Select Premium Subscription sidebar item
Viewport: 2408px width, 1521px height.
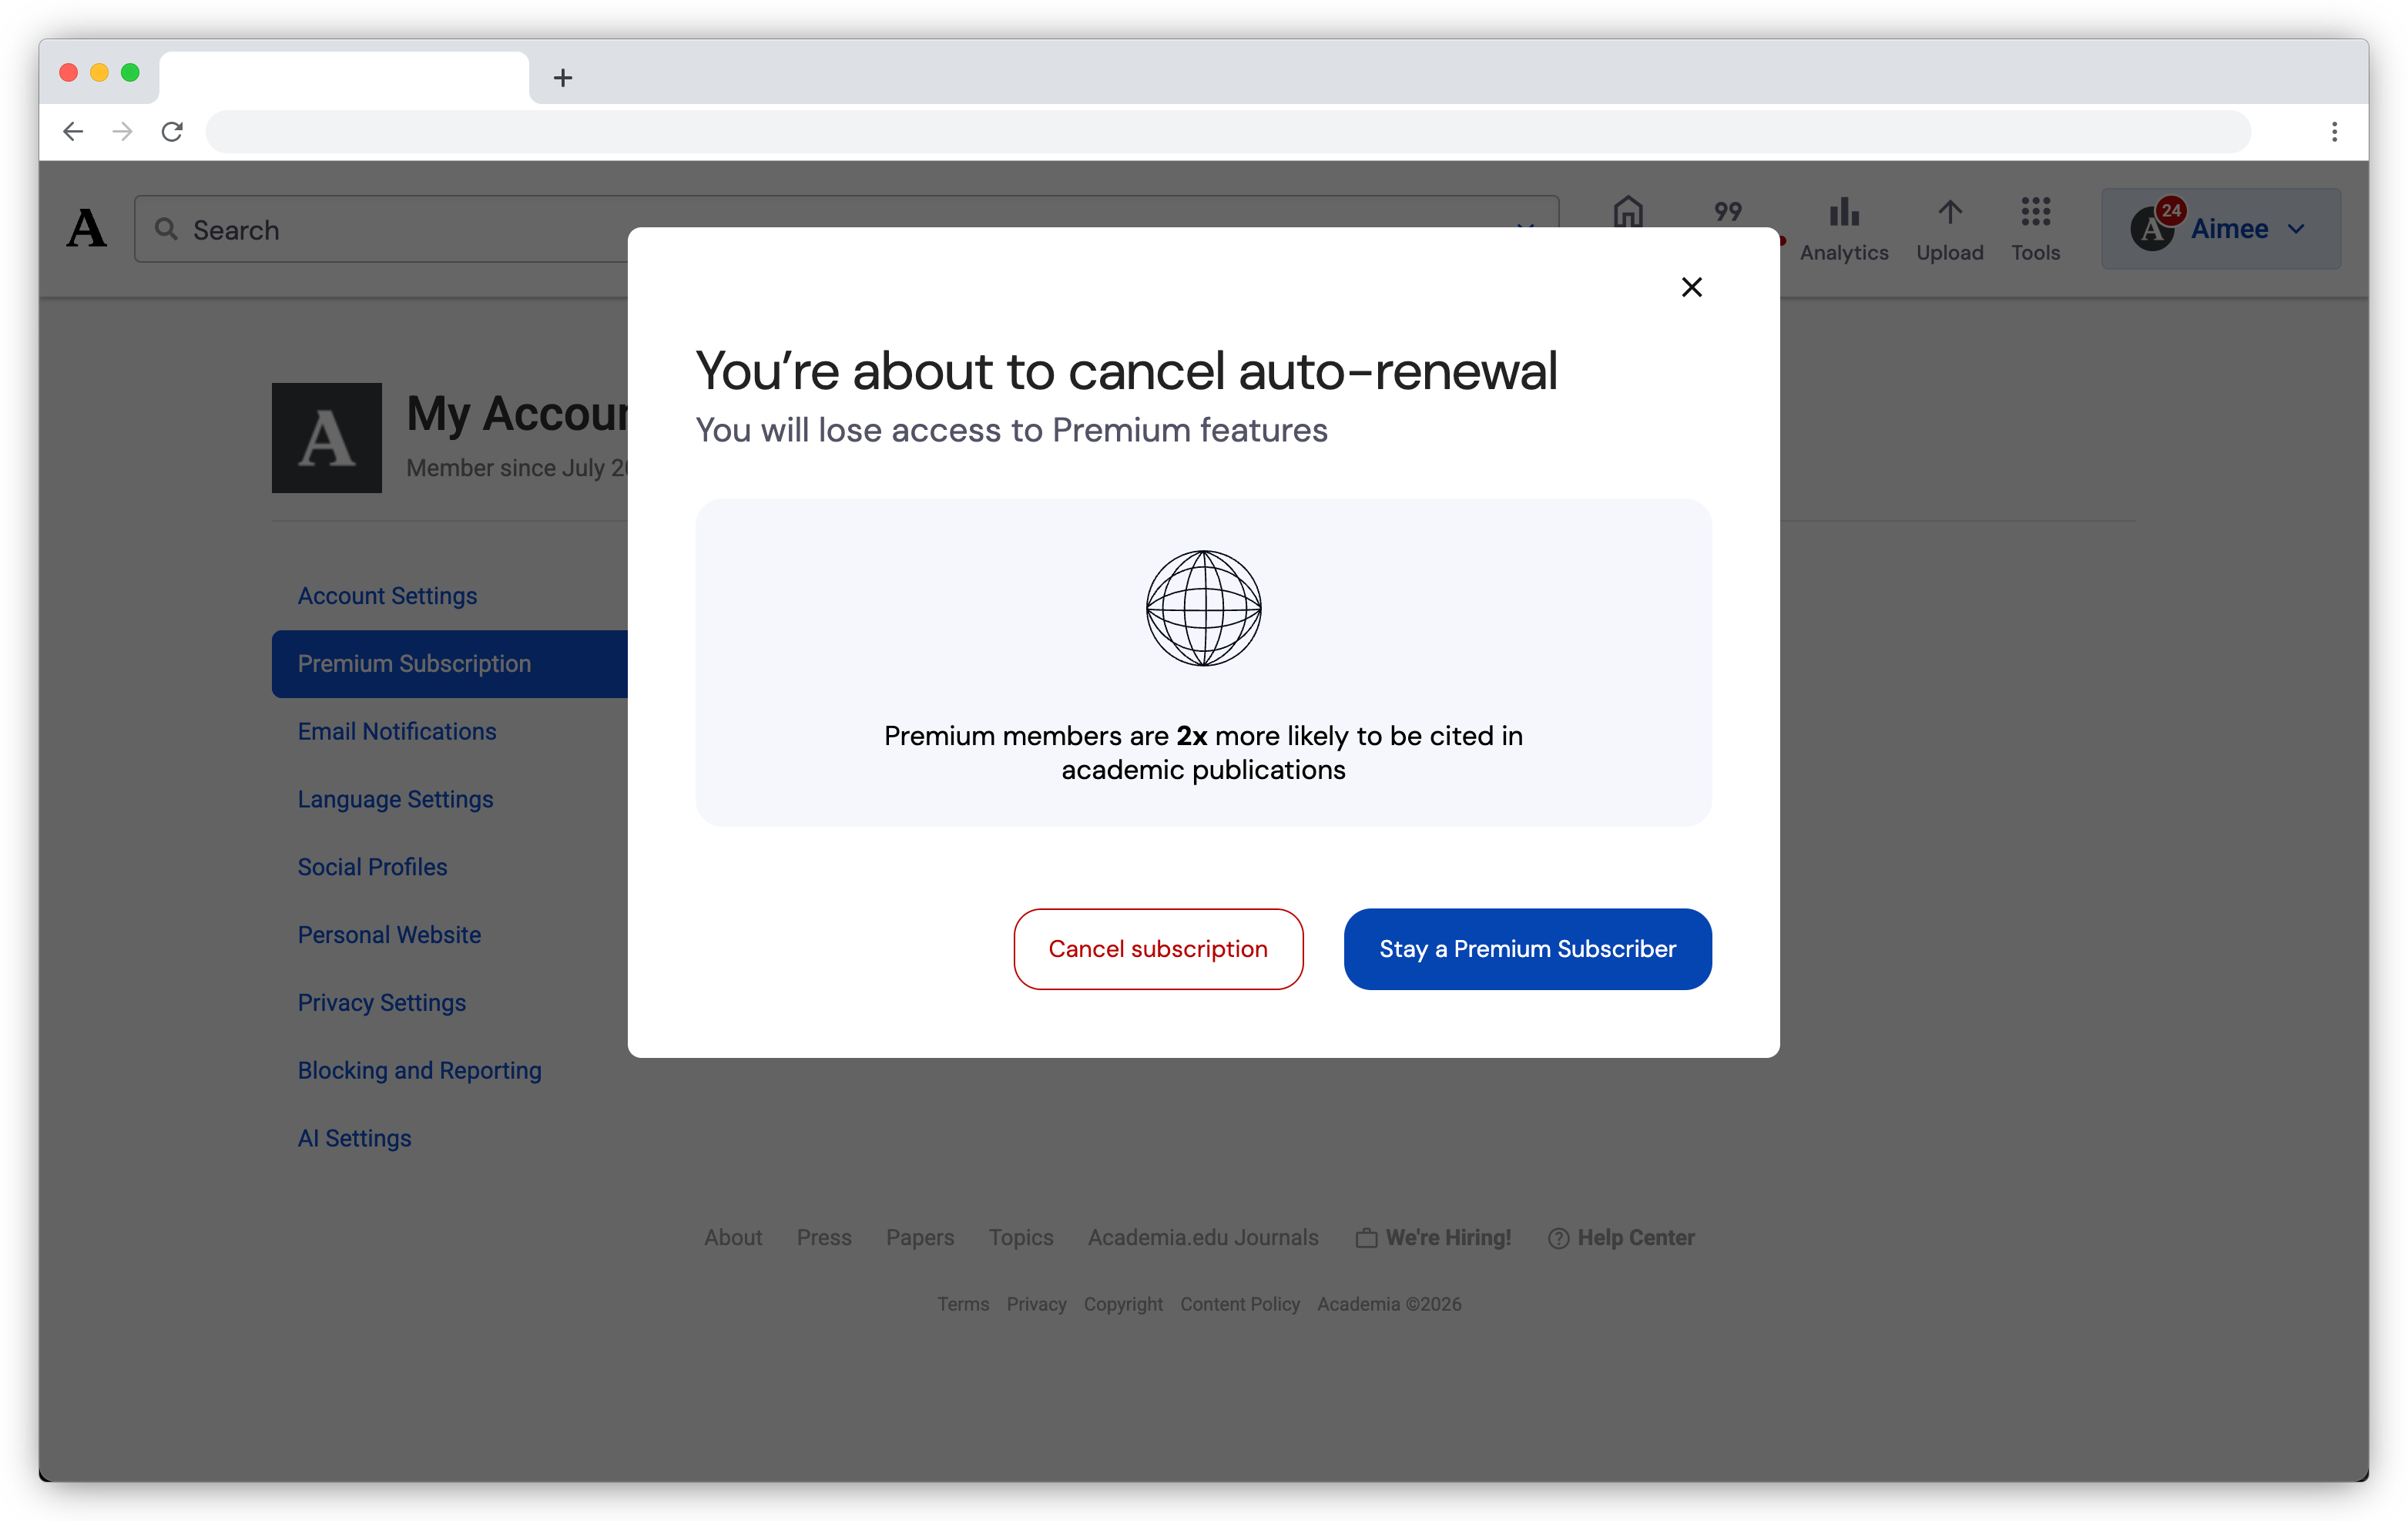pyautogui.click(x=450, y=663)
